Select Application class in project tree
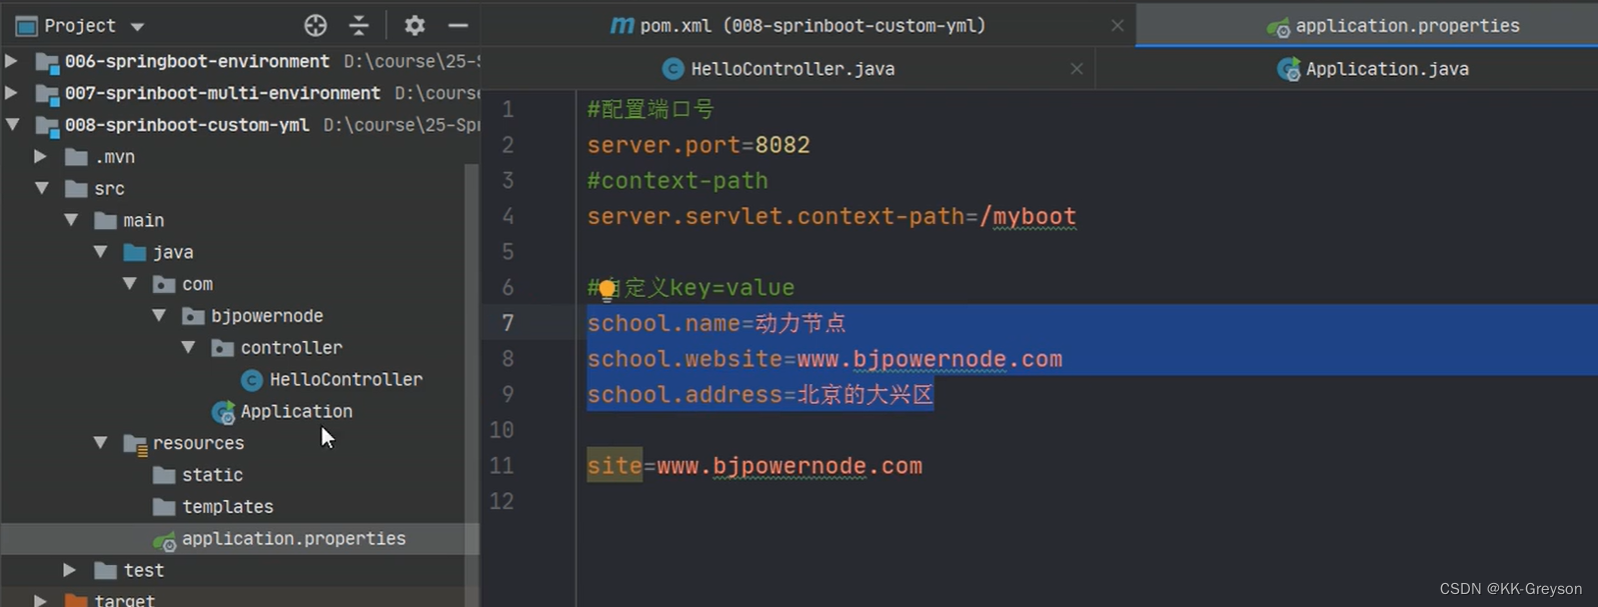The image size is (1598, 607). [x=296, y=411]
